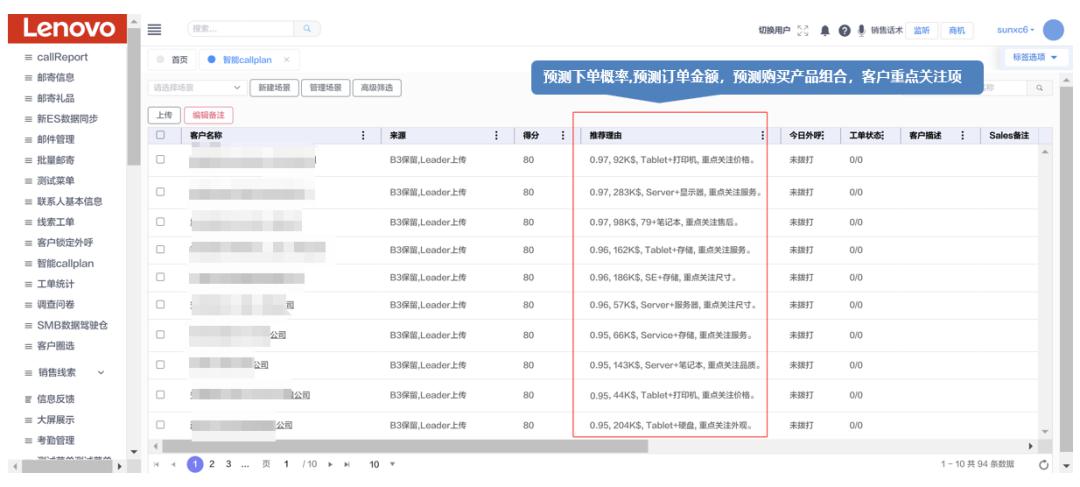Expand the 销售线索 sidebar menu
1080x487 pixels.
coord(65,373)
